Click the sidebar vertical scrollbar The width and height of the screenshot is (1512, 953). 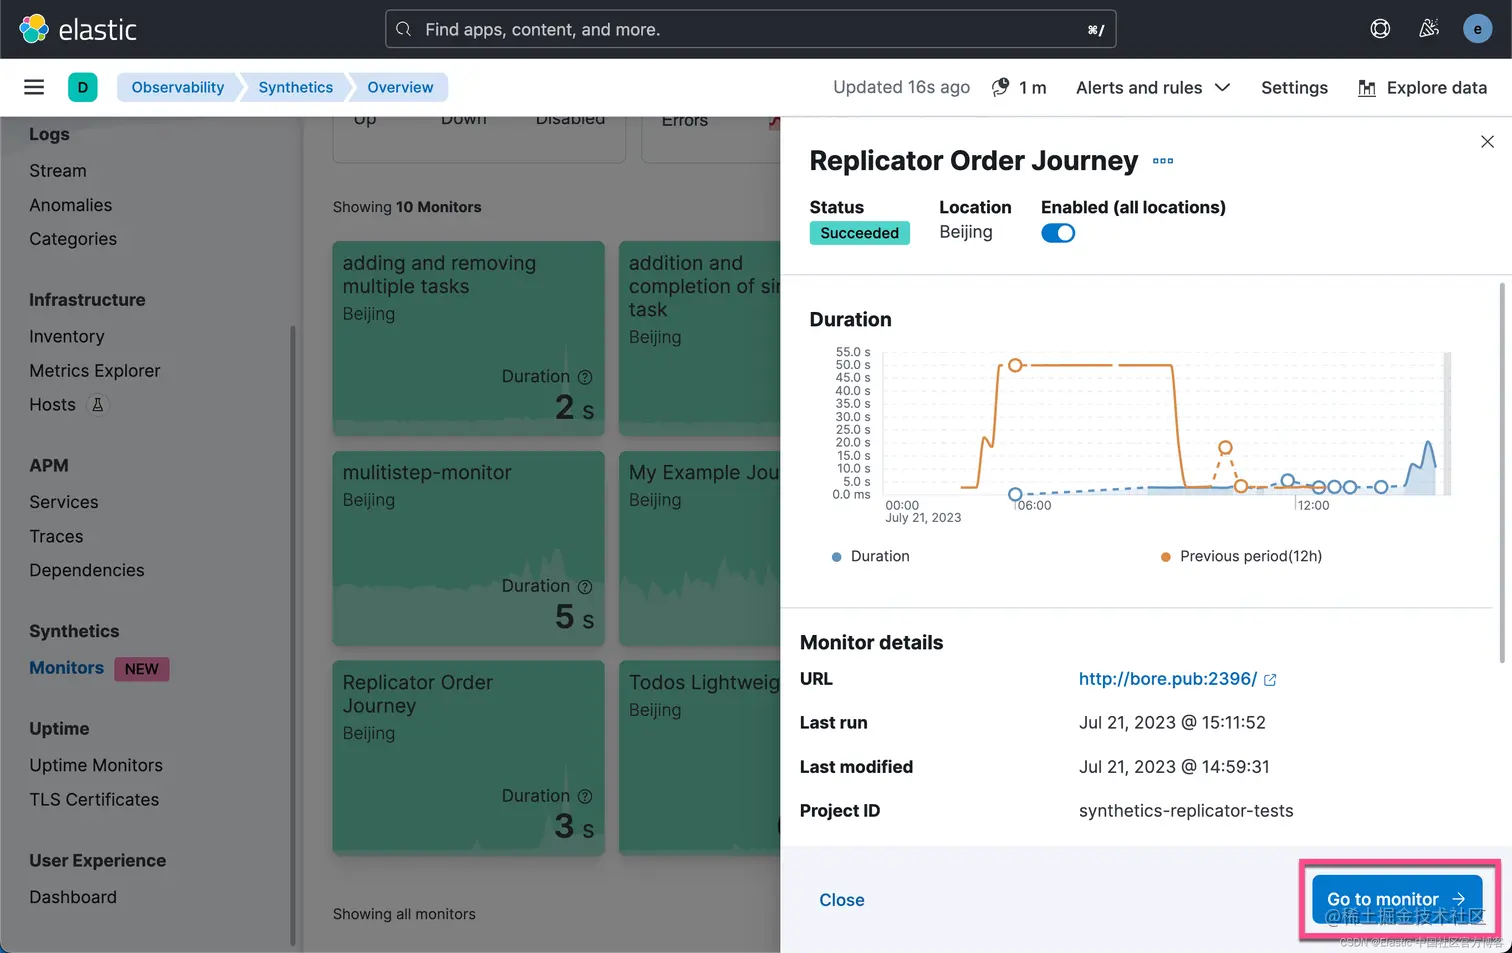pyautogui.click(x=293, y=635)
